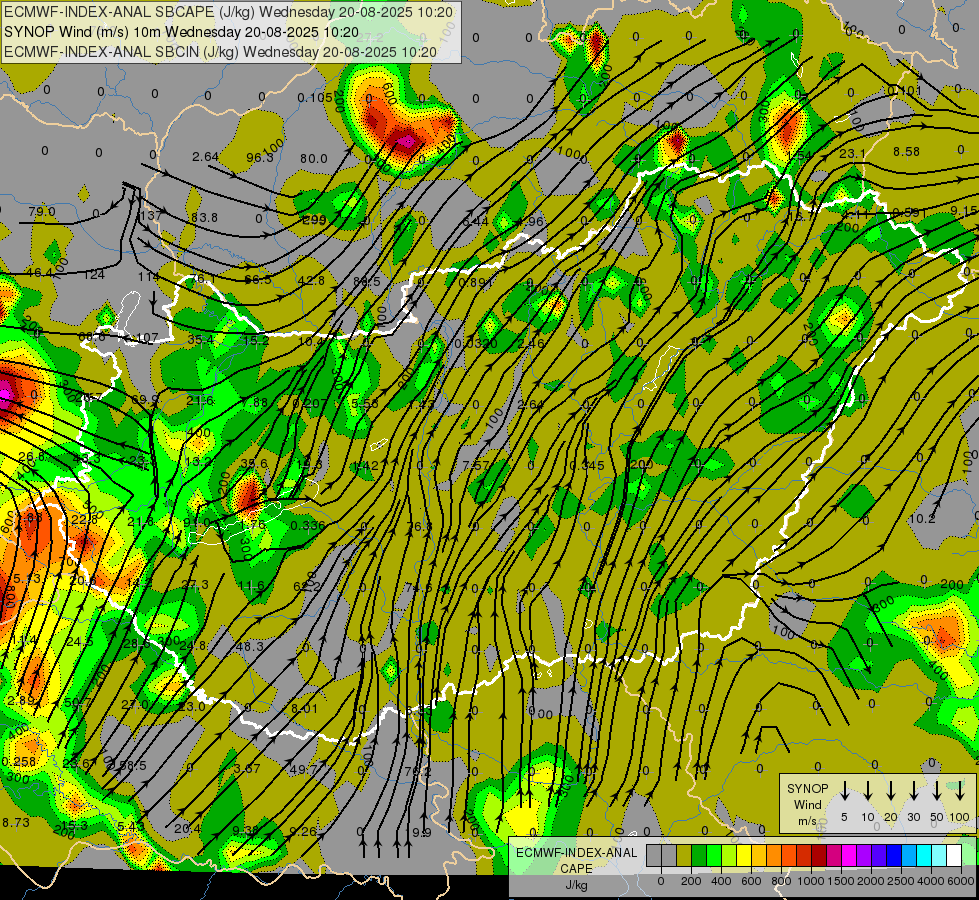Click the map value '0.336'
The image size is (979, 900).
pos(308,526)
